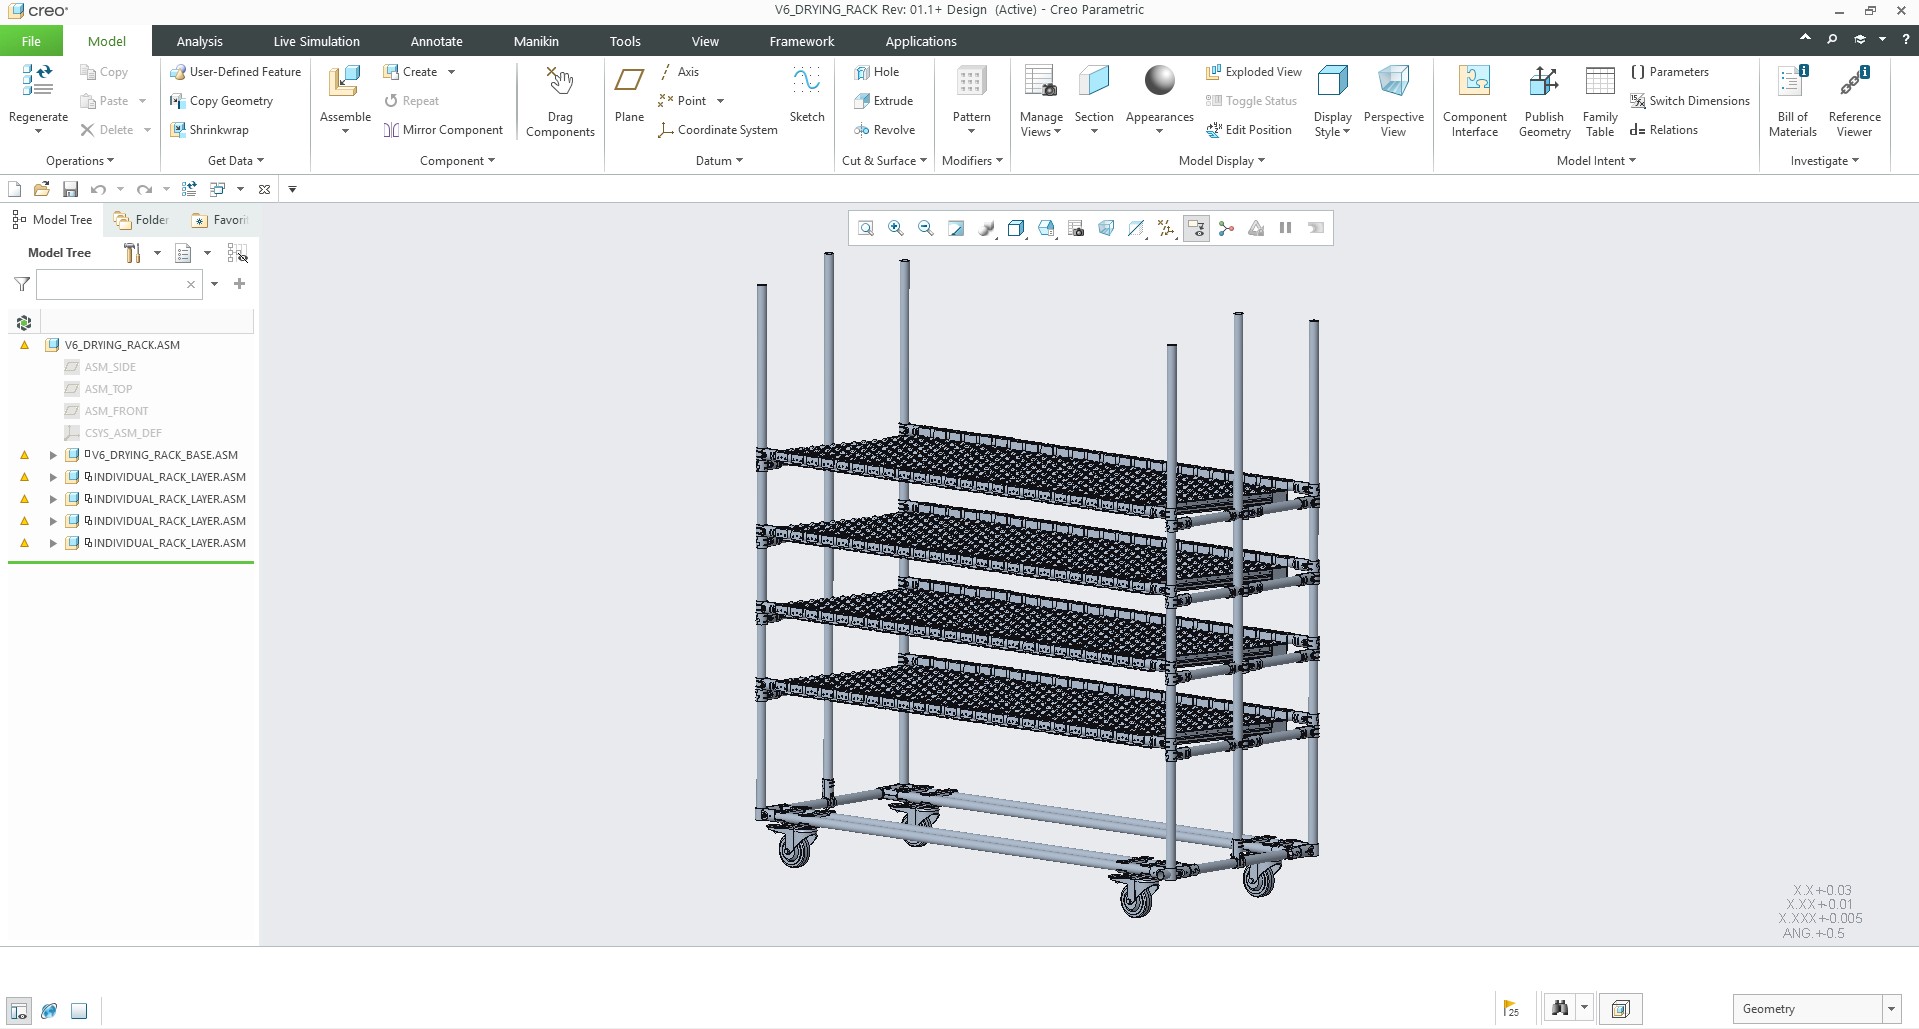Click the View Manager camera icon

pos(1076,228)
